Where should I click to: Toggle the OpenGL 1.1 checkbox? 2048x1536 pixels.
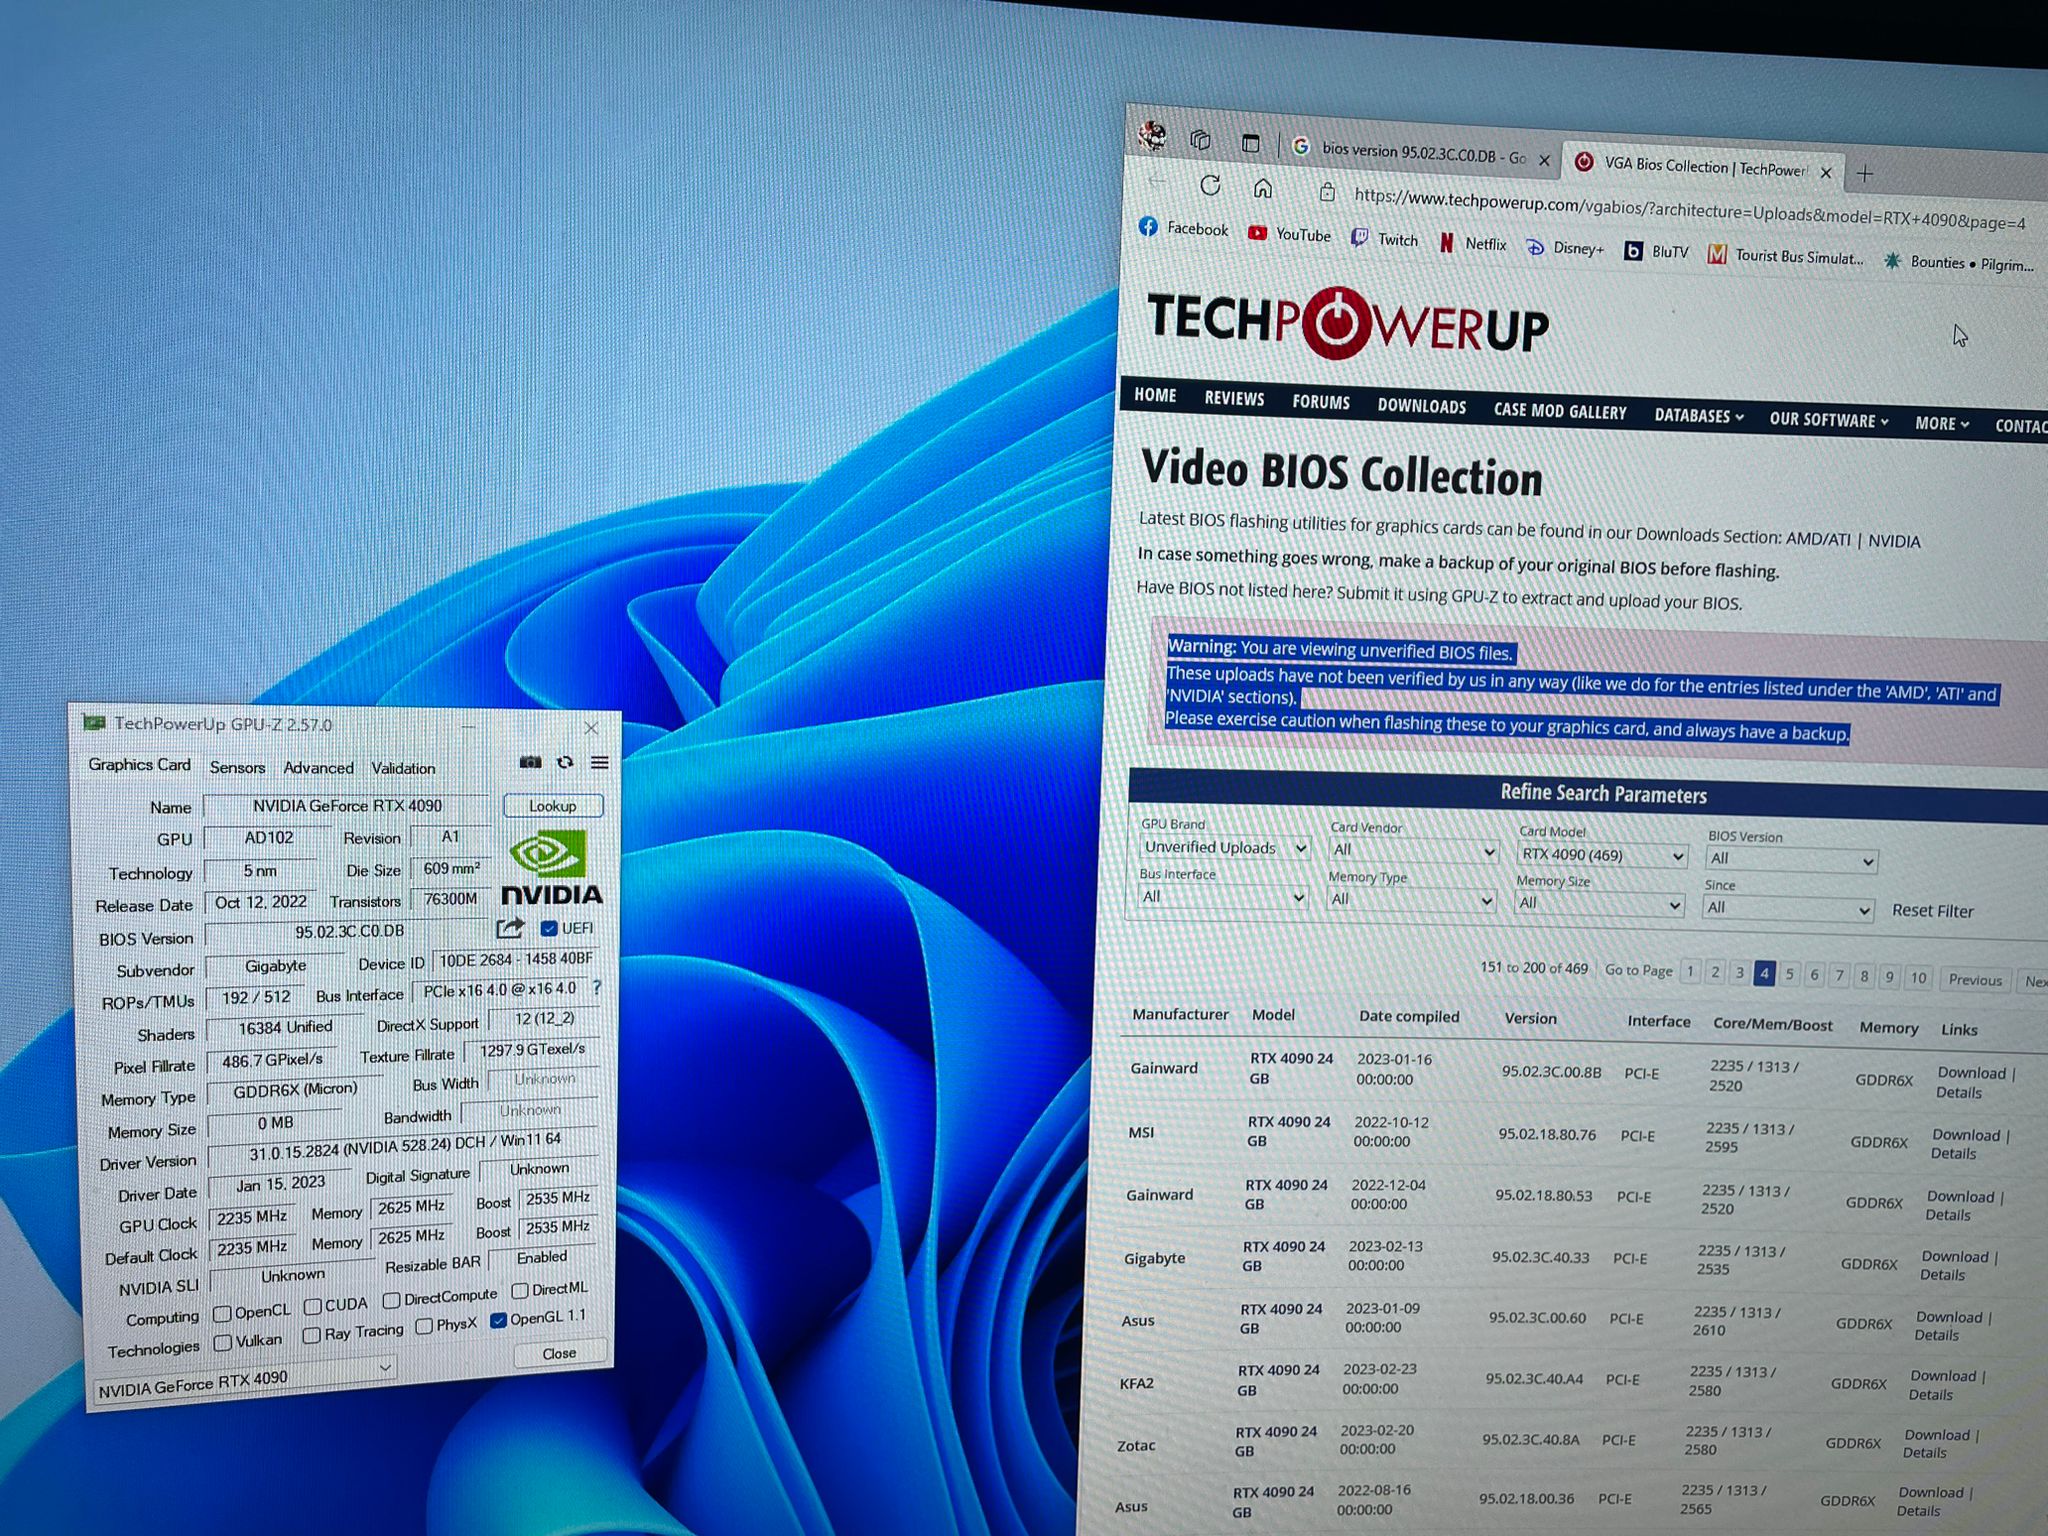(x=498, y=1321)
